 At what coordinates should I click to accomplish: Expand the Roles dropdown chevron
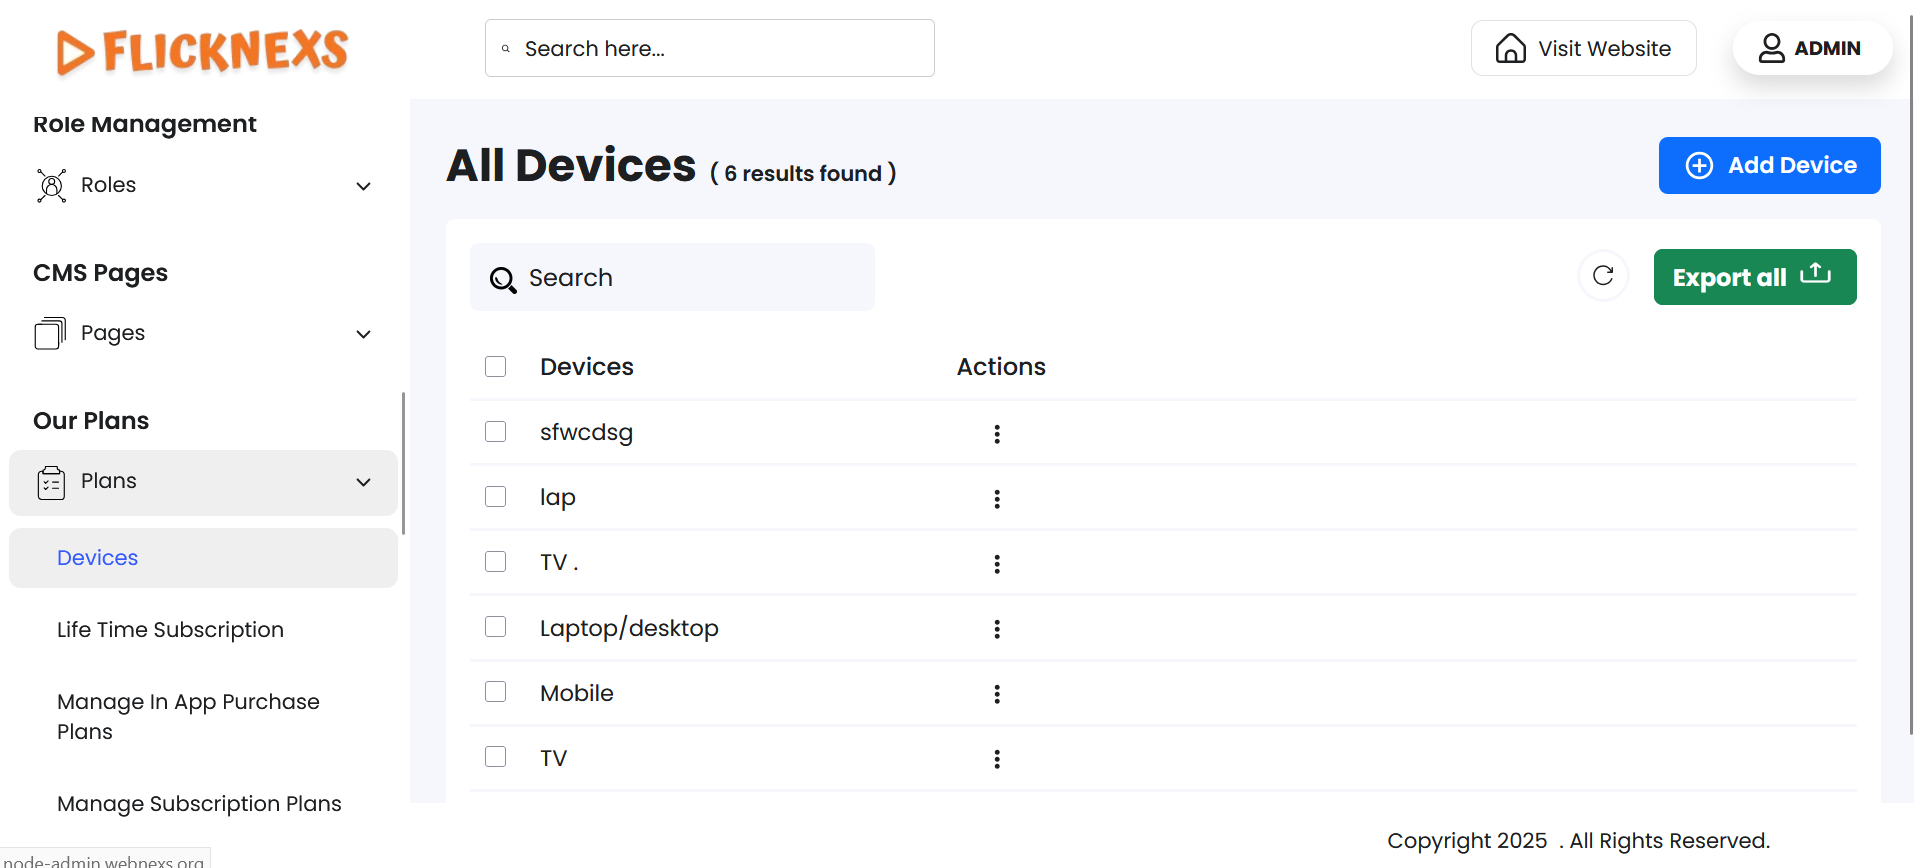click(364, 187)
